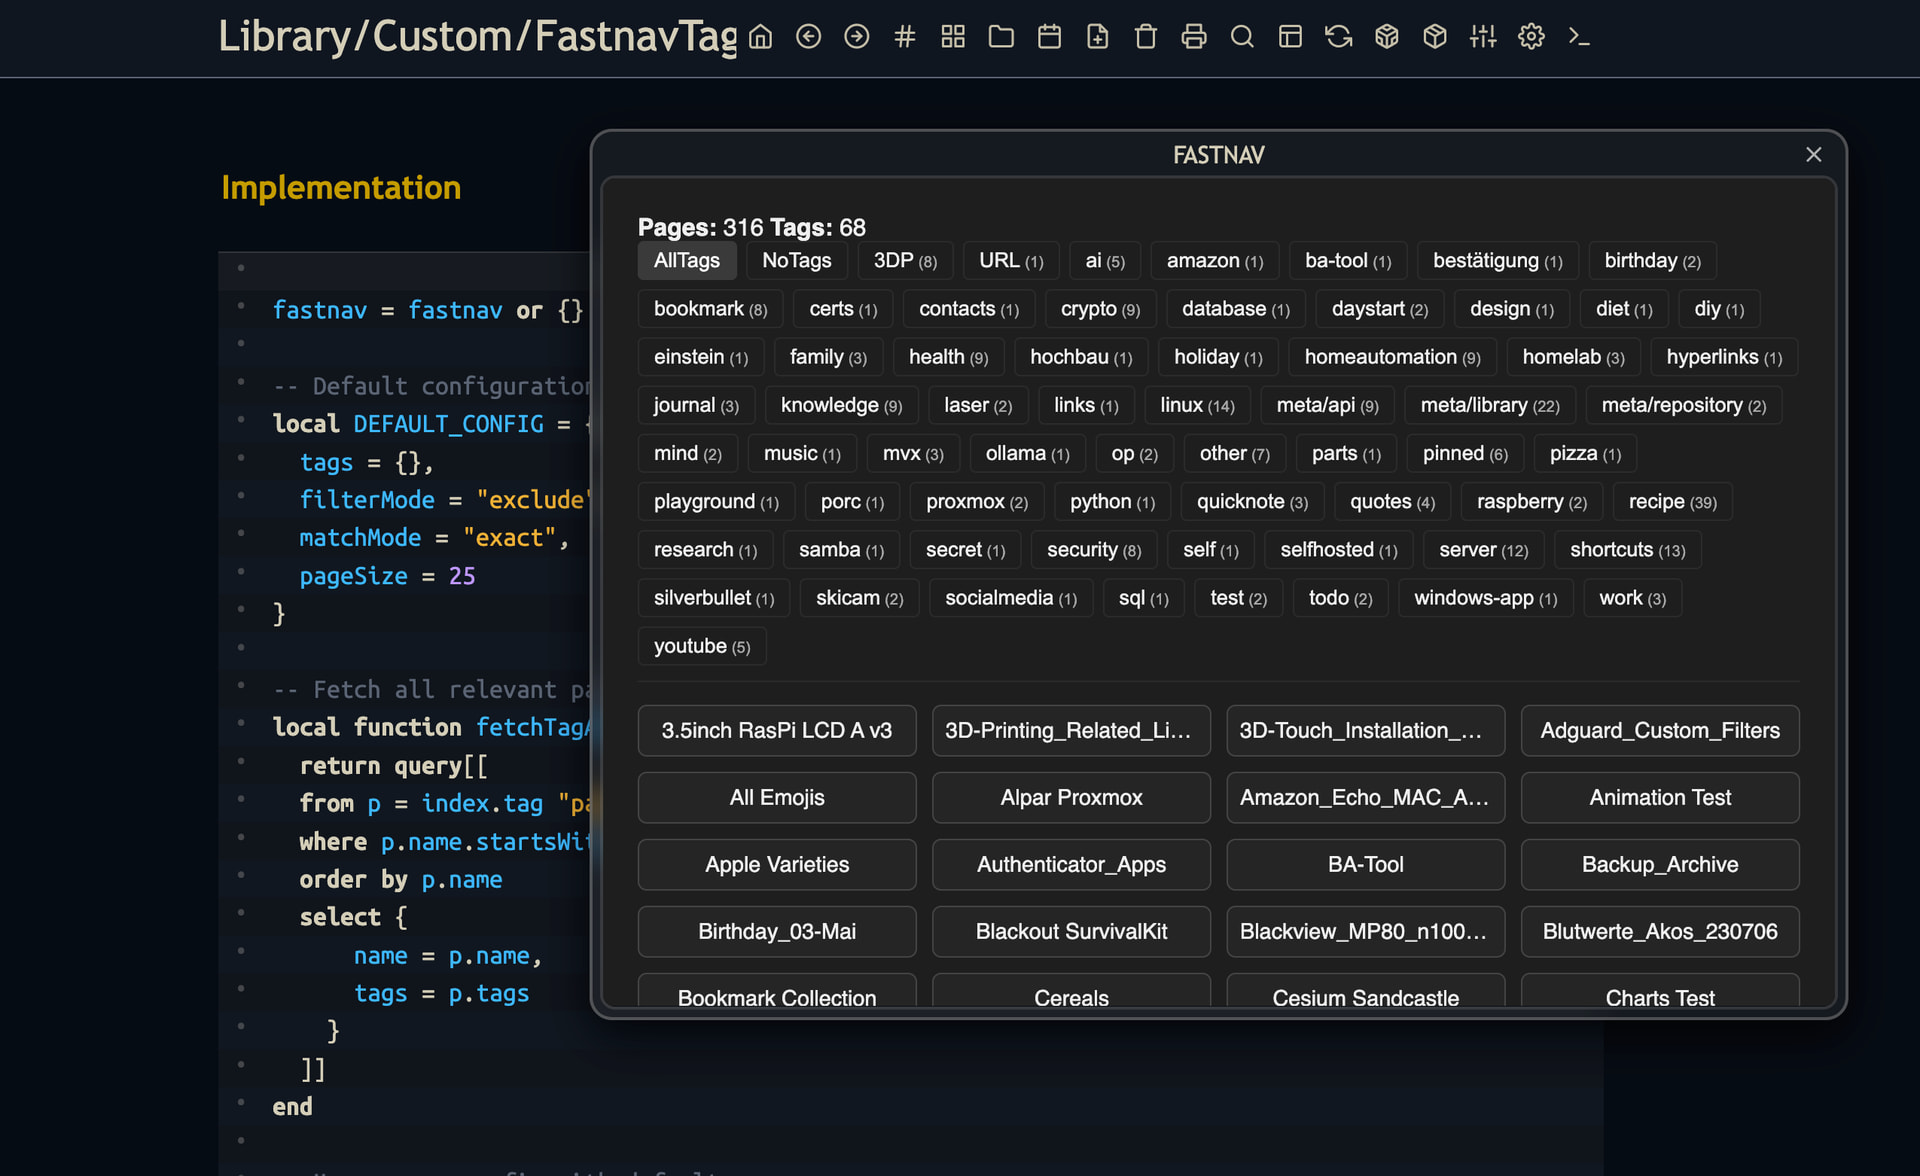Click the page title Library/Custom/FastnavTag
The height and width of the screenshot is (1176, 1920).
tap(477, 37)
